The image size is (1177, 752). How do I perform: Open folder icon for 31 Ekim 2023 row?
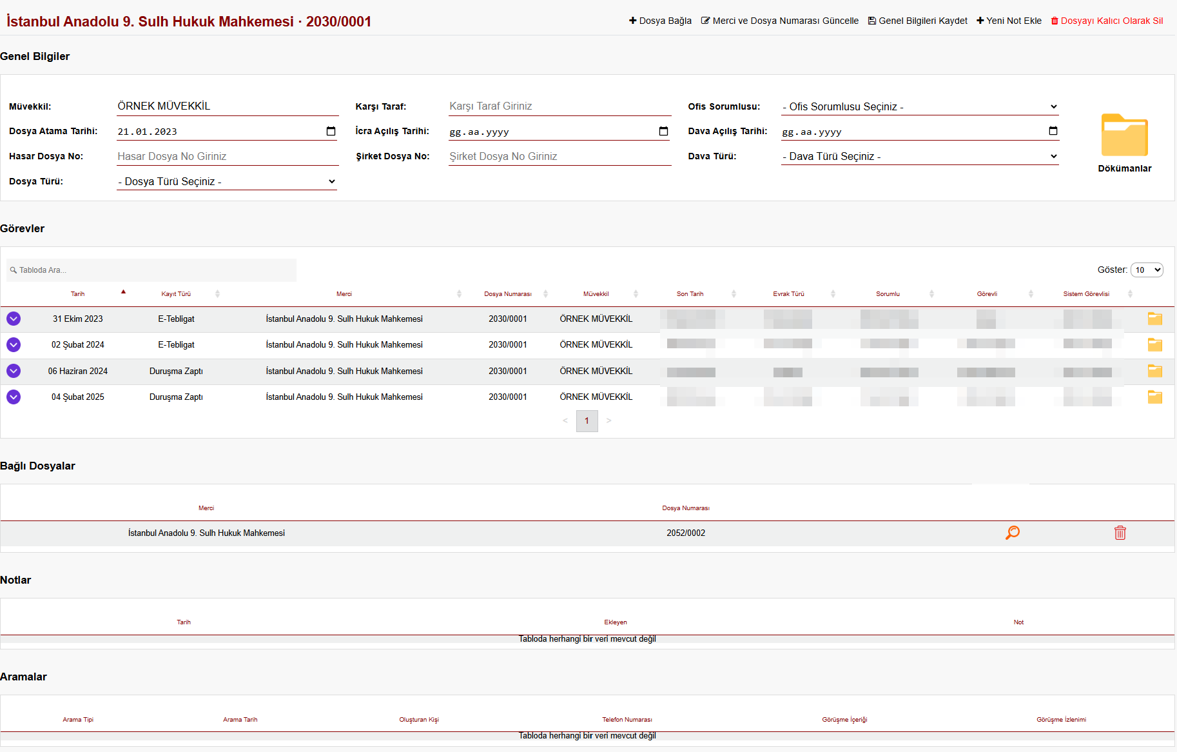point(1154,319)
